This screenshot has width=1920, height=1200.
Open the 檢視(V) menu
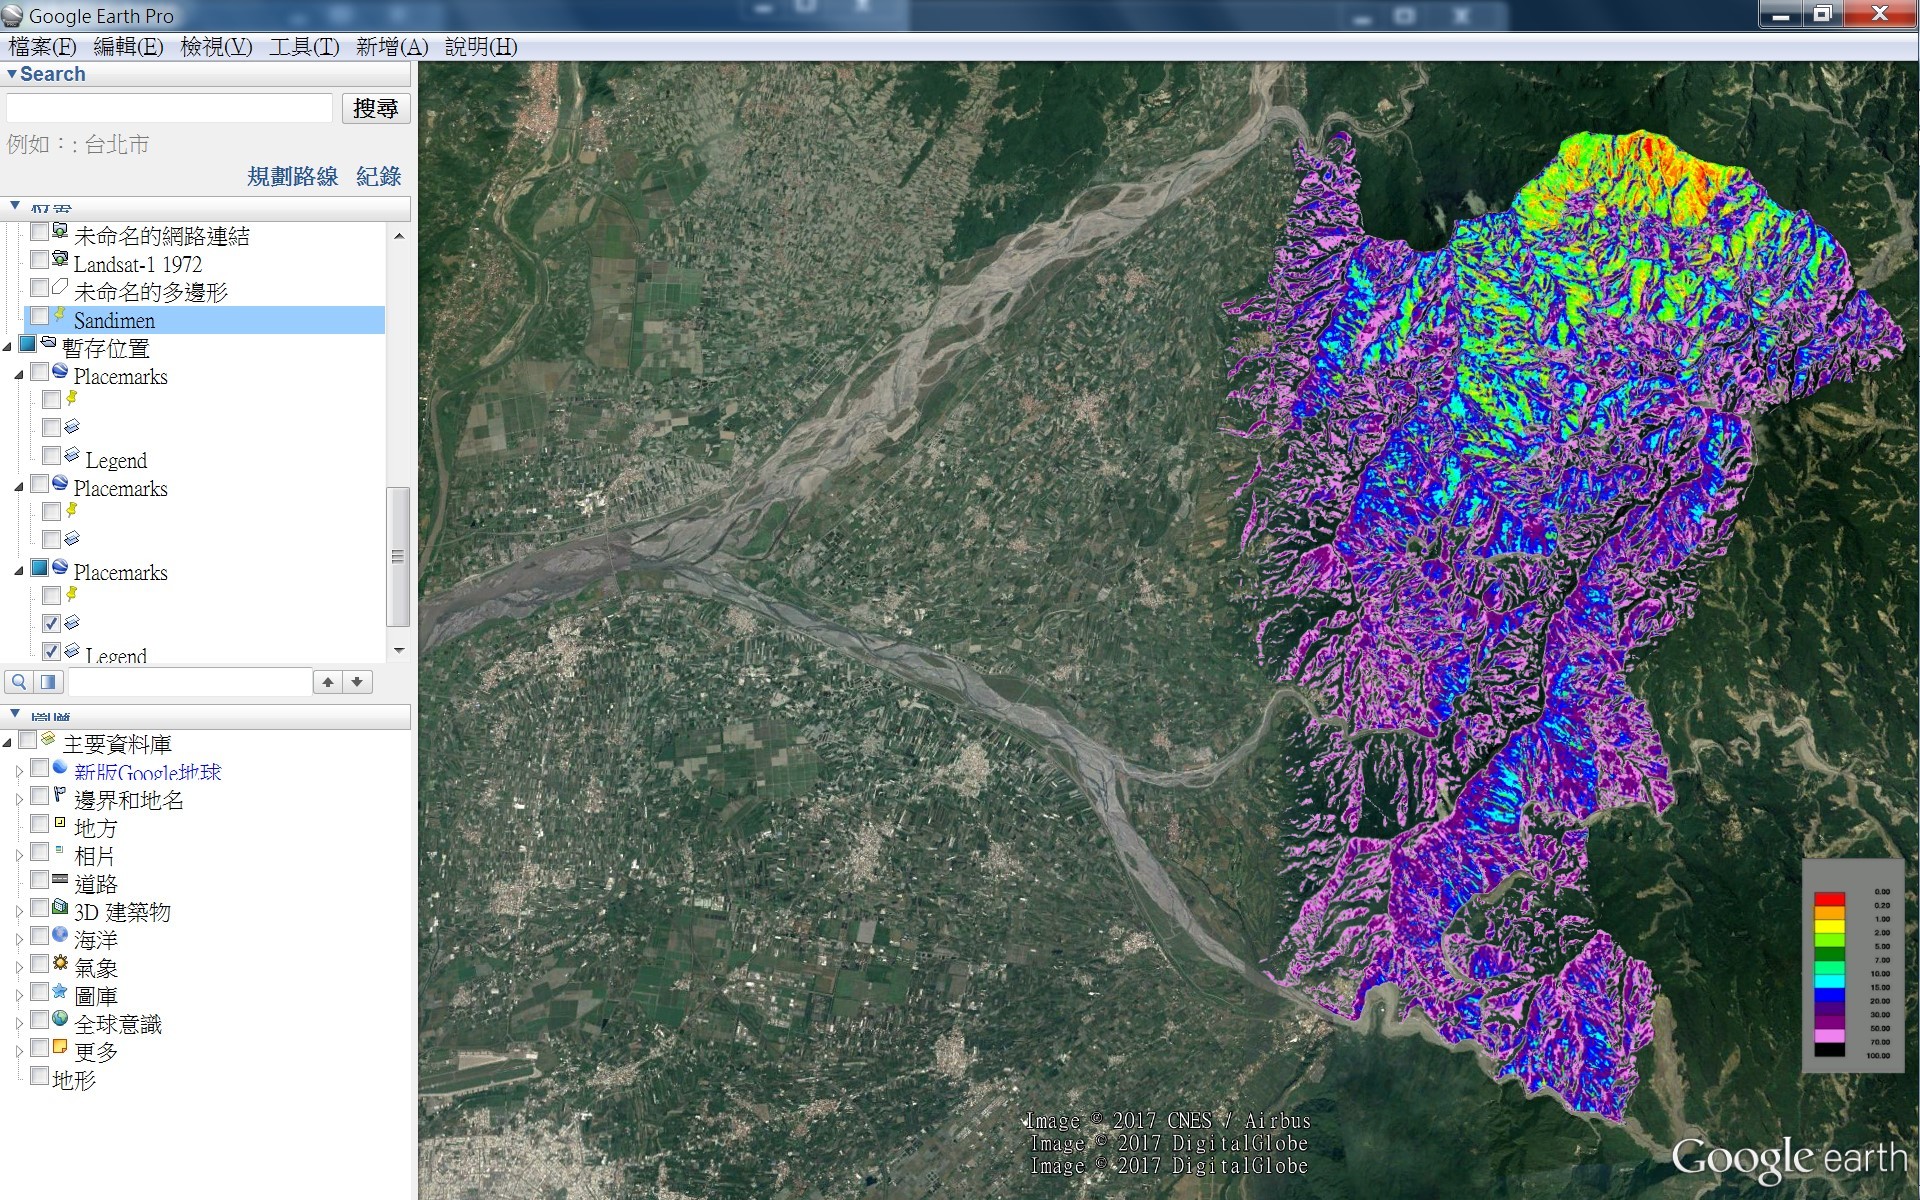click(x=216, y=47)
